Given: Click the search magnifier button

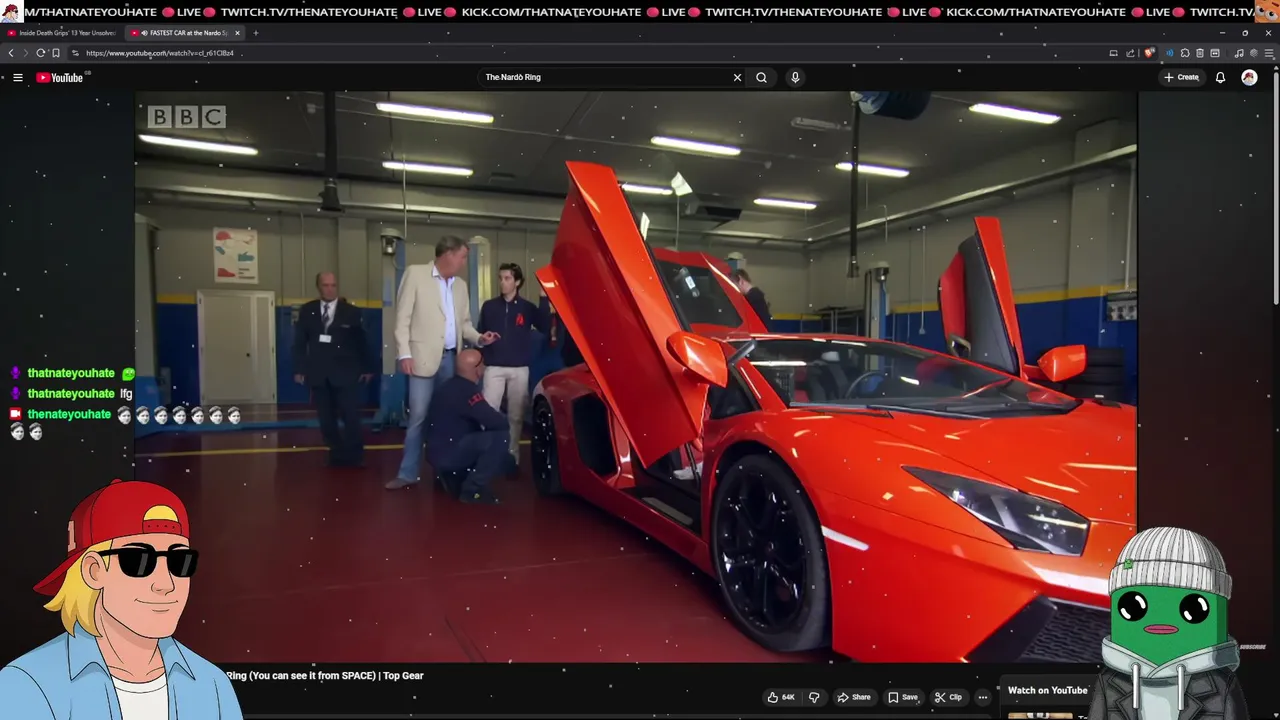Looking at the screenshot, I should 762,77.
